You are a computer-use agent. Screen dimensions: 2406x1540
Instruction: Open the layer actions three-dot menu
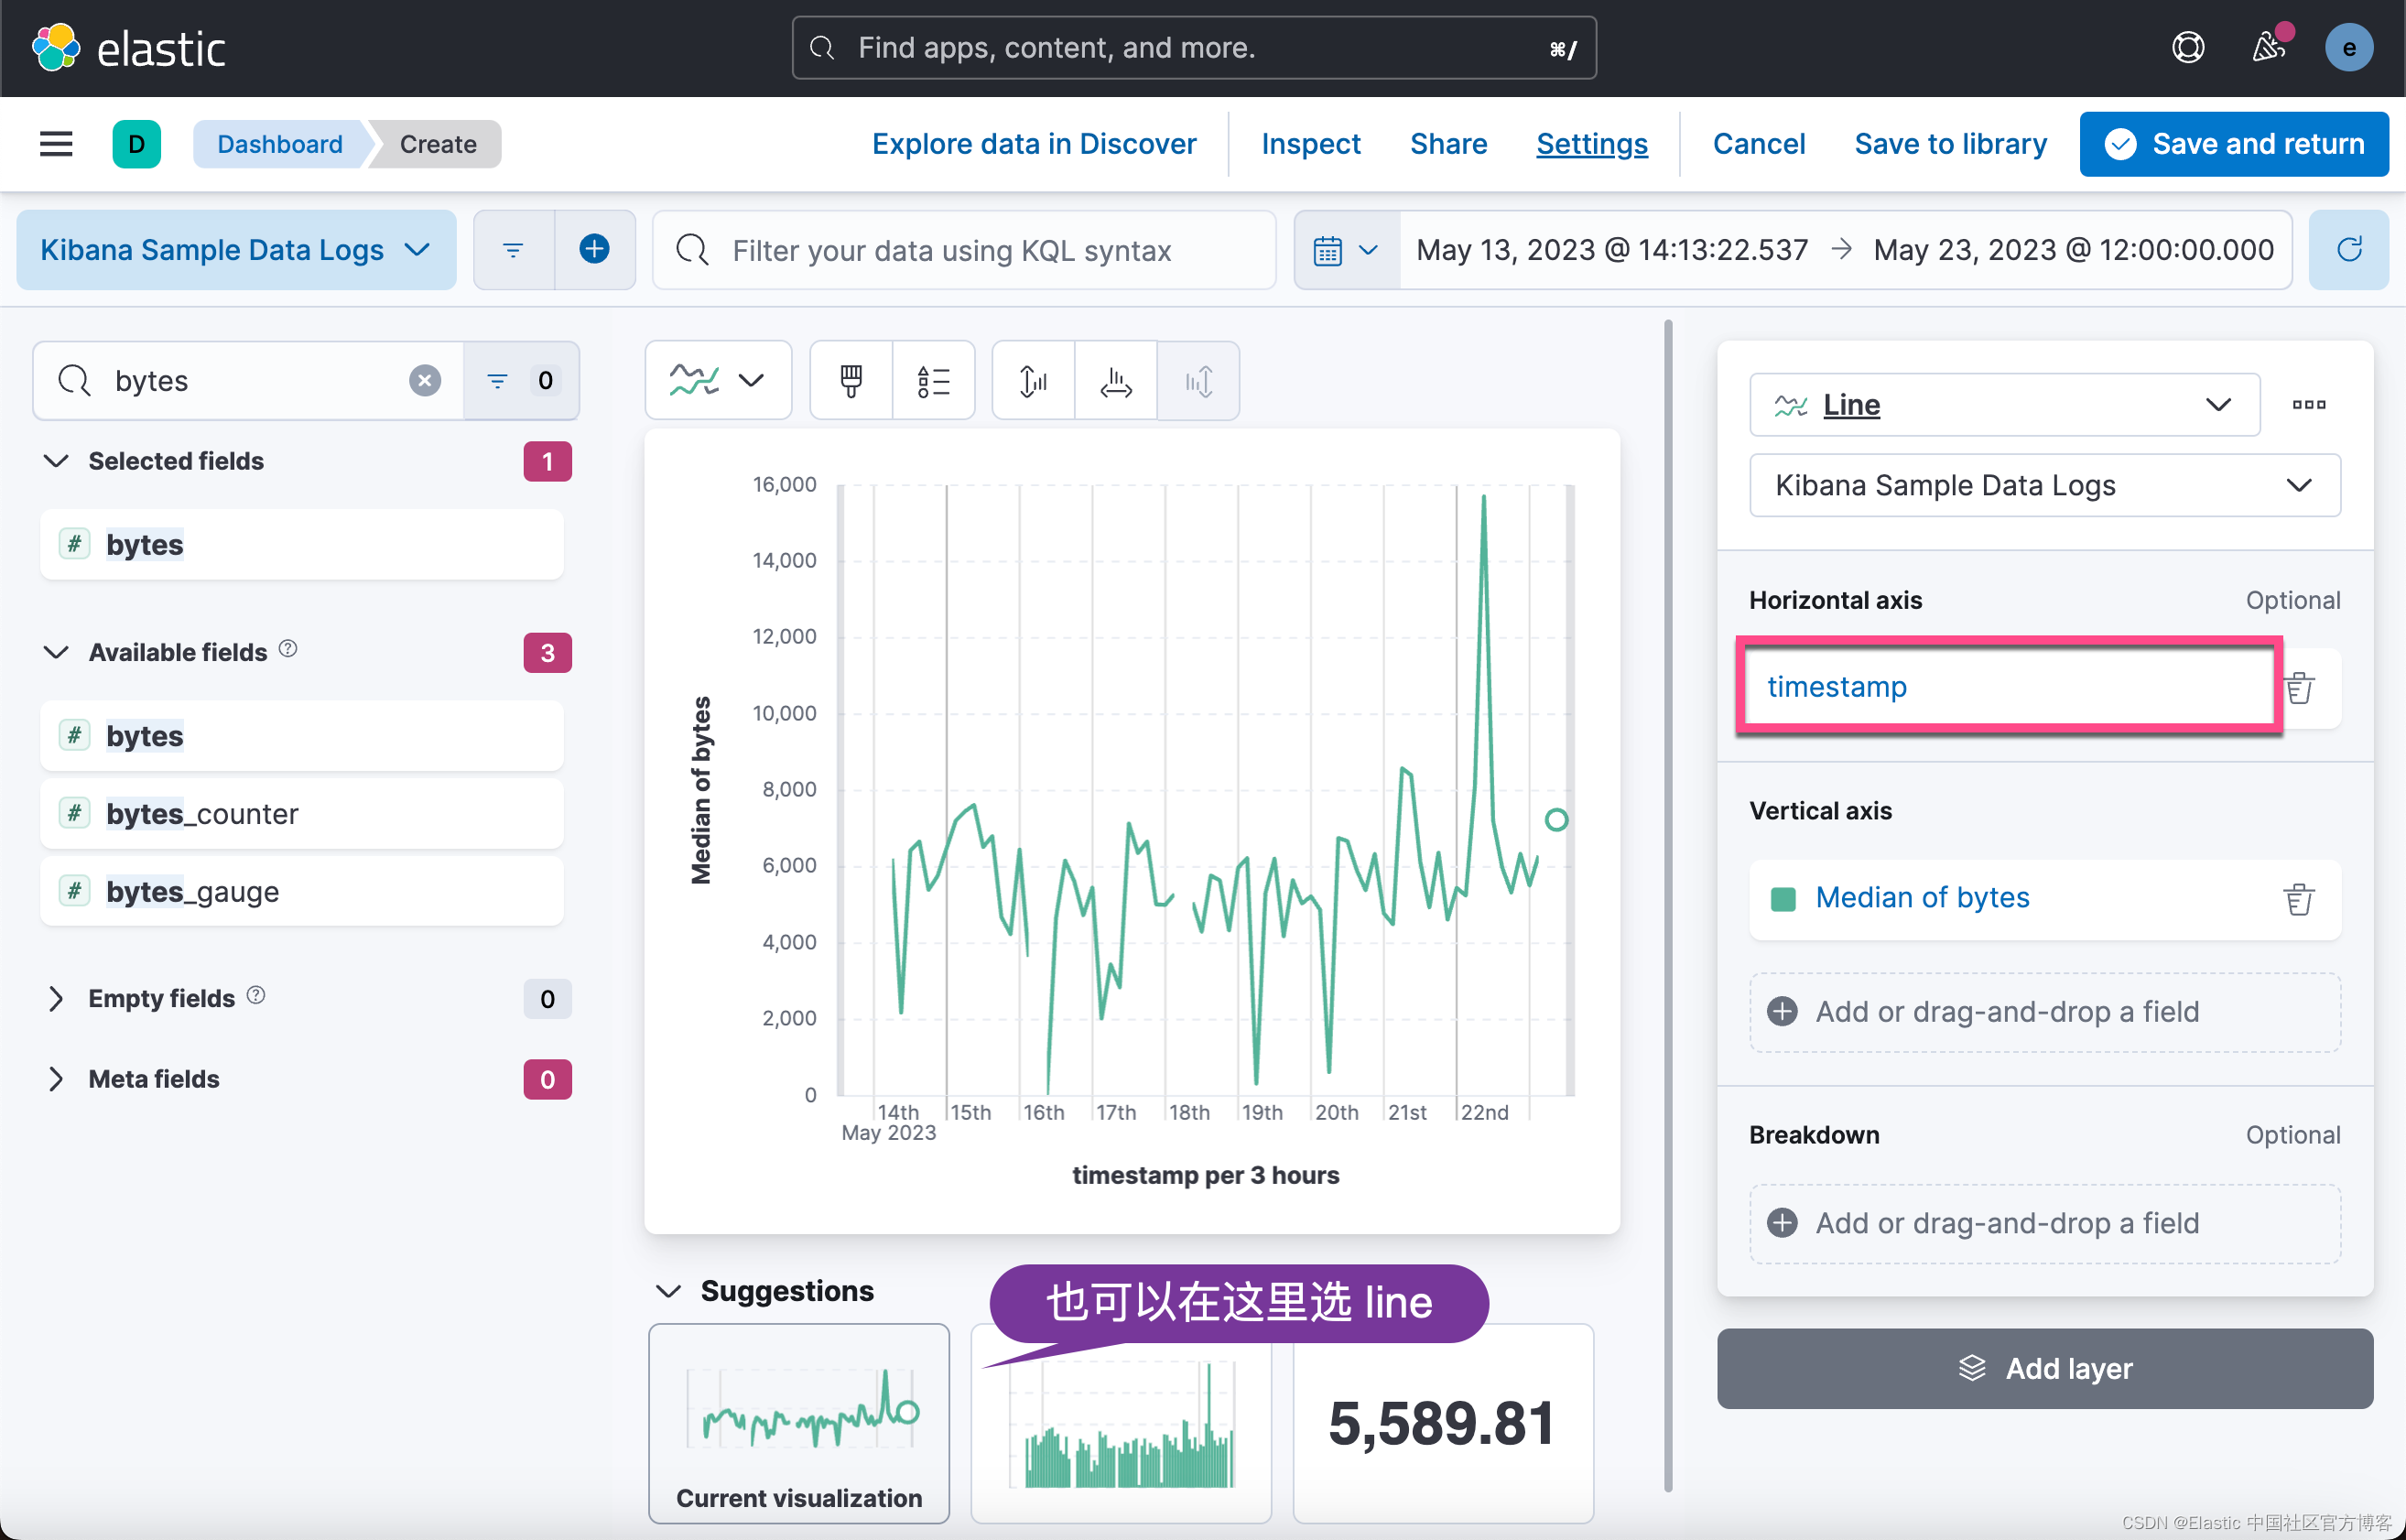pyautogui.click(x=2308, y=404)
